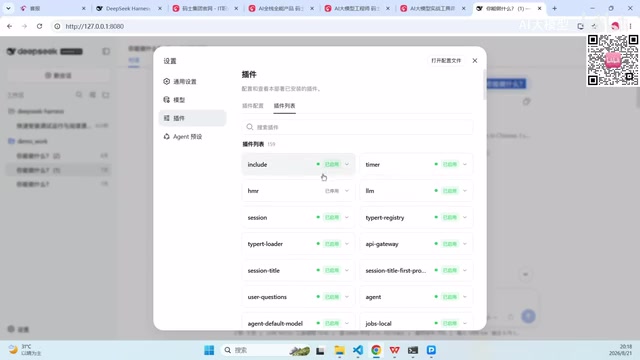Click the browser profile avatar
Viewport: 640px width, 360px height.
615,26
